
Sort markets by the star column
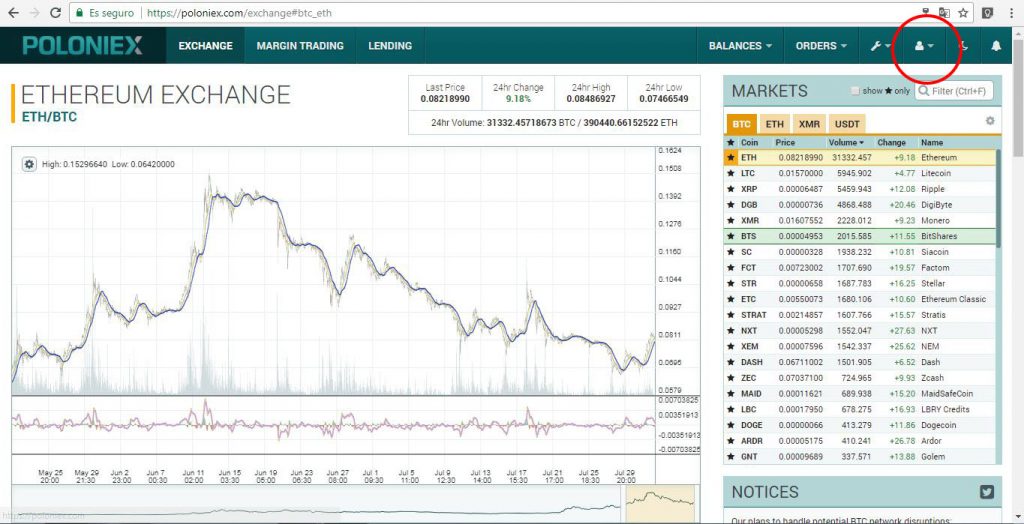coord(731,142)
